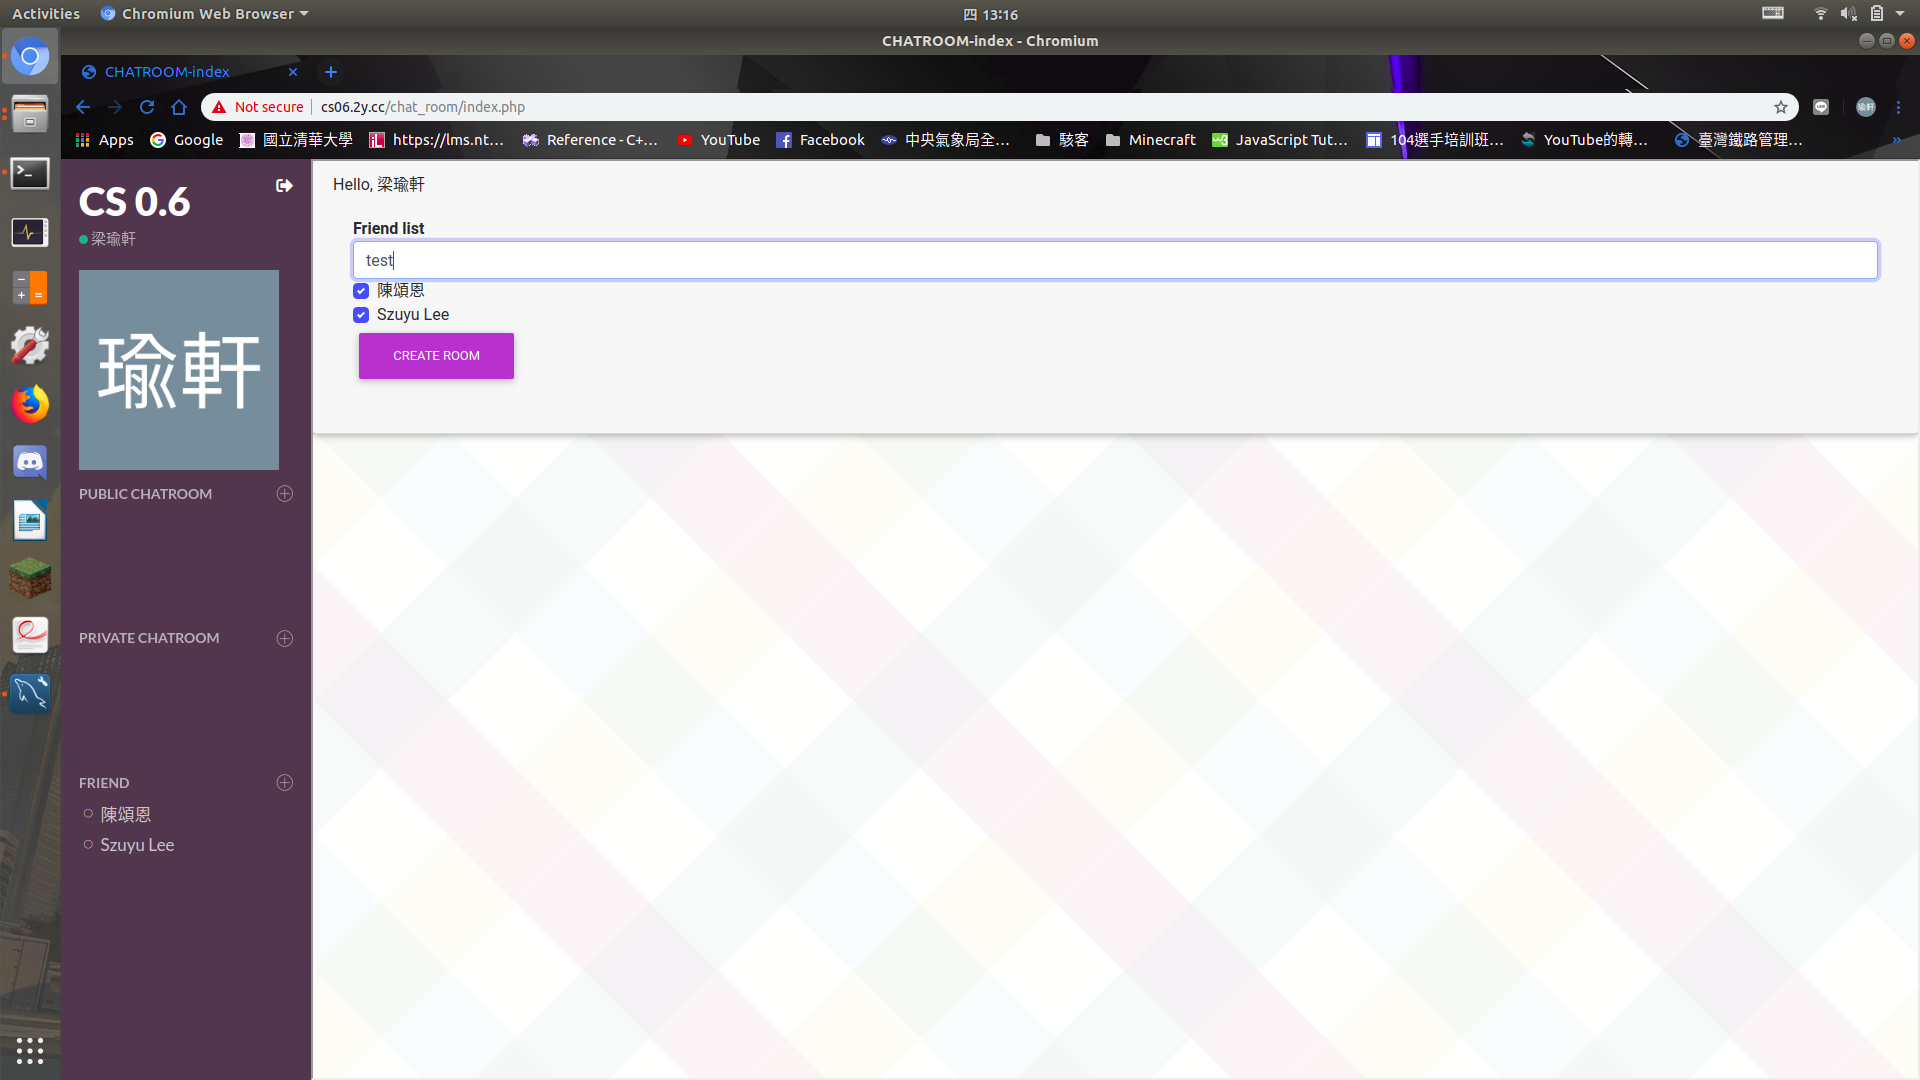This screenshot has width=1920, height=1080.
Task: Open the system status menu arrow
Action: (1900, 14)
